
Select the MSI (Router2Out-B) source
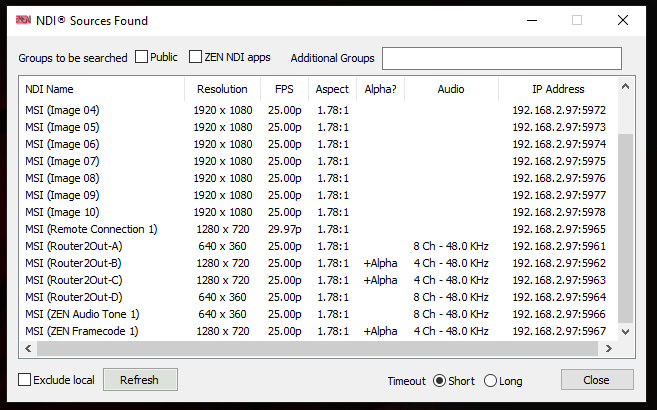coord(316,263)
